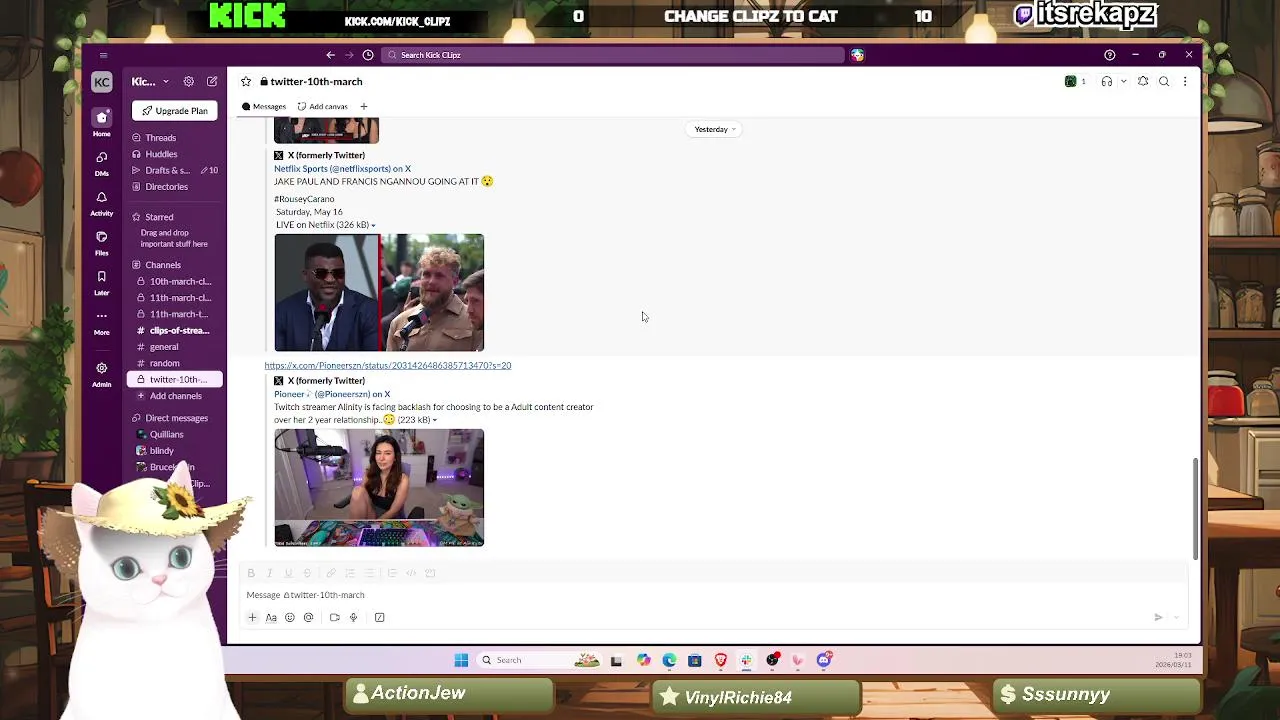Open the channel's three-dot more options
The height and width of the screenshot is (720, 1280).
[1185, 82]
